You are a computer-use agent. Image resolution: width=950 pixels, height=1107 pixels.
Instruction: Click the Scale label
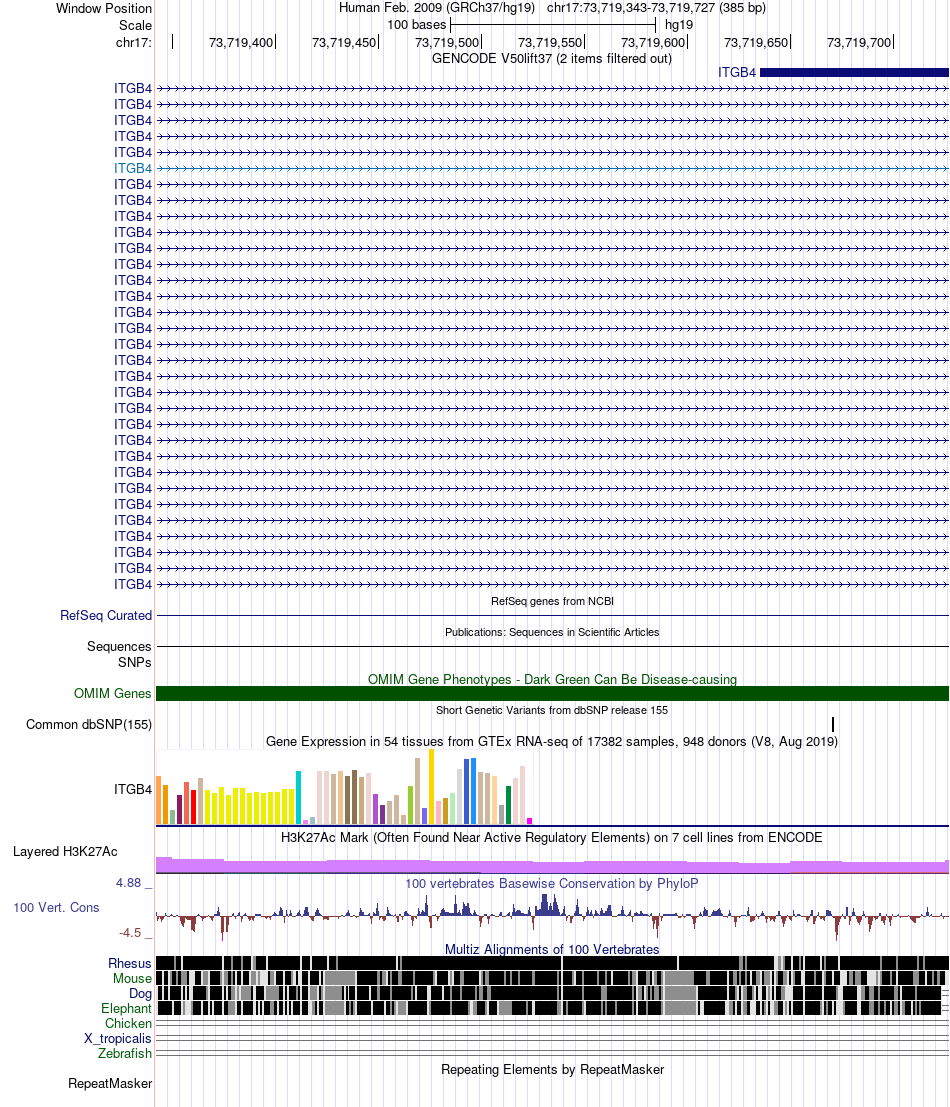[136, 25]
